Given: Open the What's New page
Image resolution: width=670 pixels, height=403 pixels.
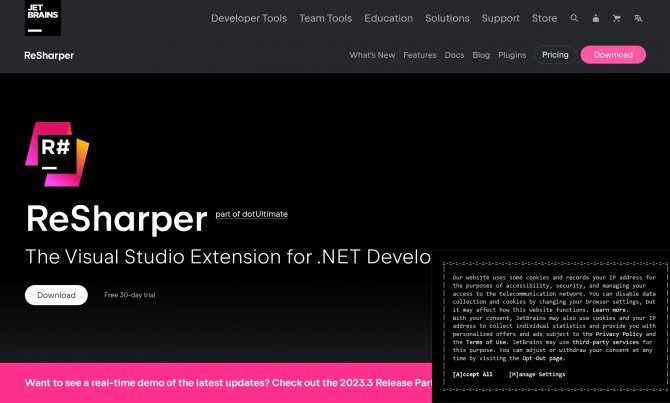Looking at the screenshot, I should click(372, 55).
